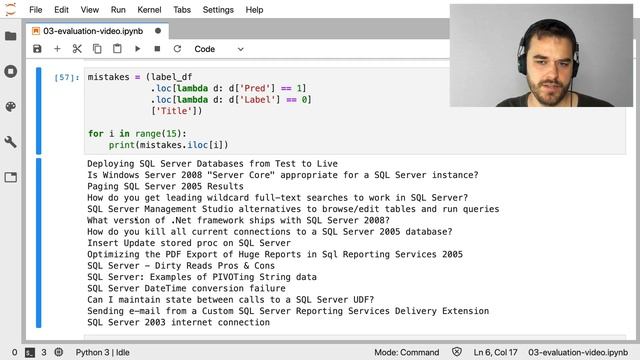The width and height of the screenshot is (640, 360).
Task: Click the '0' count in status bar
Action: click(x=15, y=352)
